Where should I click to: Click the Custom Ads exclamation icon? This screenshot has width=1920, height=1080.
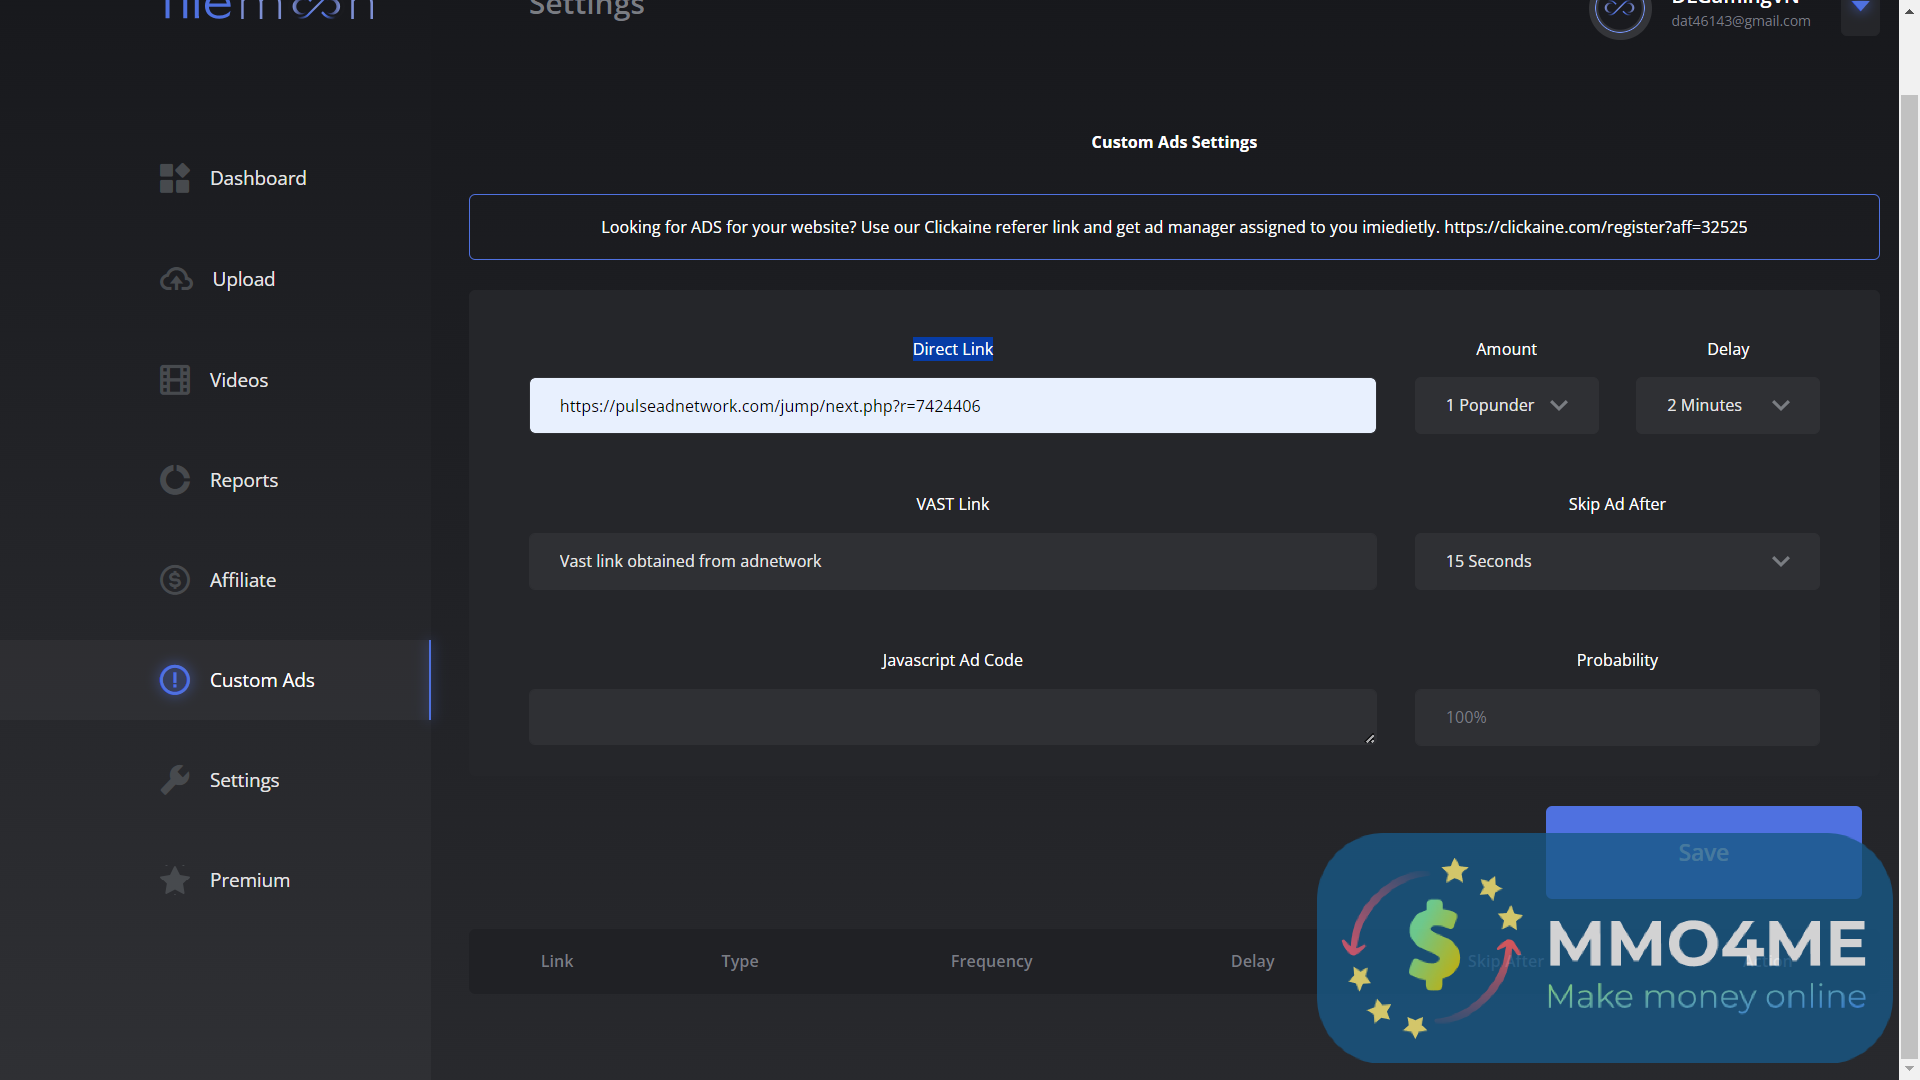click(x=174, y=680)
